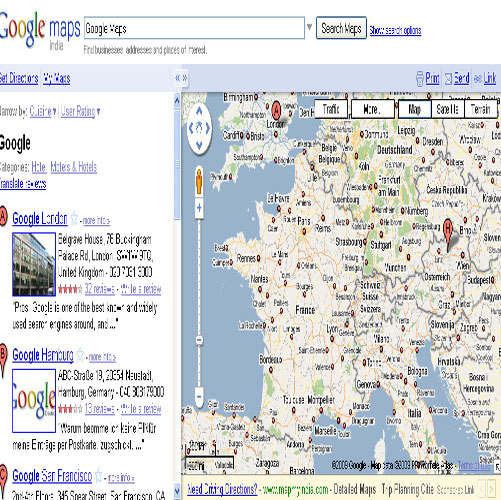501x500 pixels.
Task: Click the envelope icon next to Send
Action: [449, 79]
